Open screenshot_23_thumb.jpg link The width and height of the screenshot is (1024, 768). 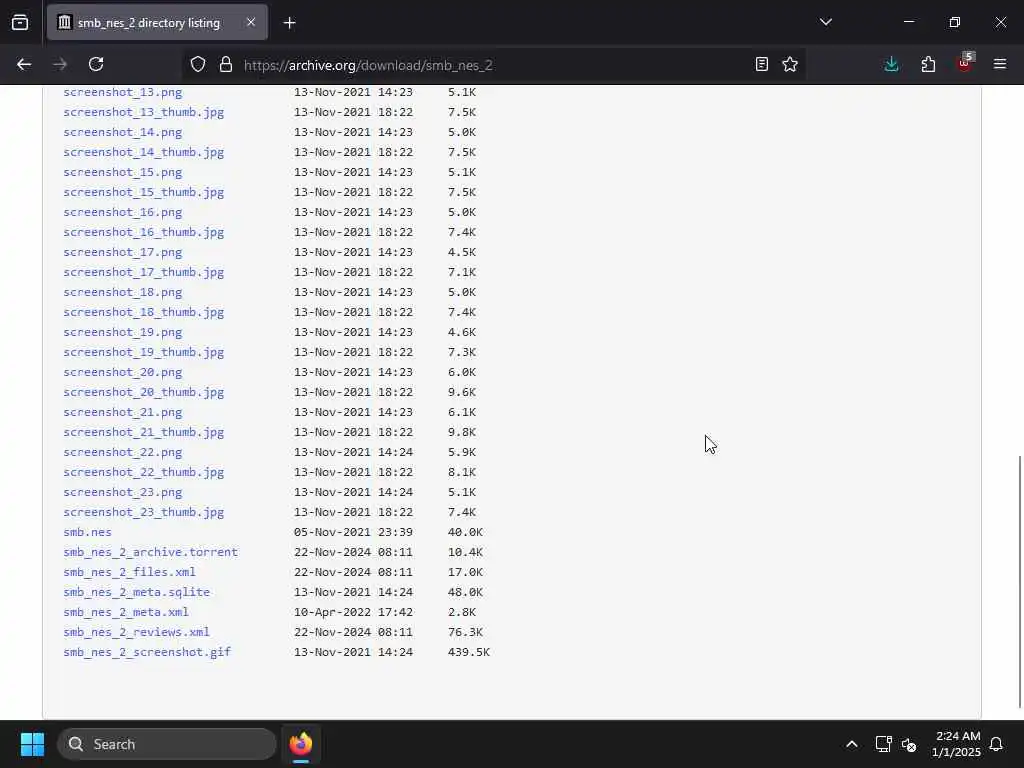click(x=144, y=512)
